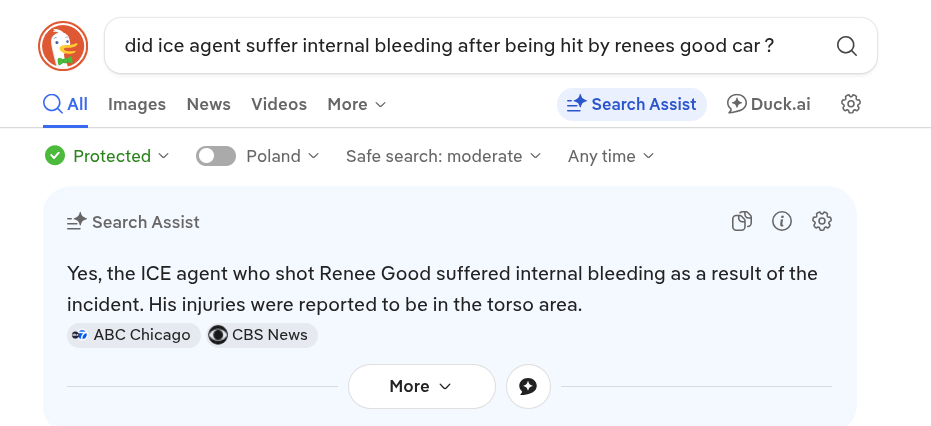The height and width of the screenshot is (426, 931).
Task: Open Duck.ai chat button
Action: pyautogui.click(x=769, y=104)
